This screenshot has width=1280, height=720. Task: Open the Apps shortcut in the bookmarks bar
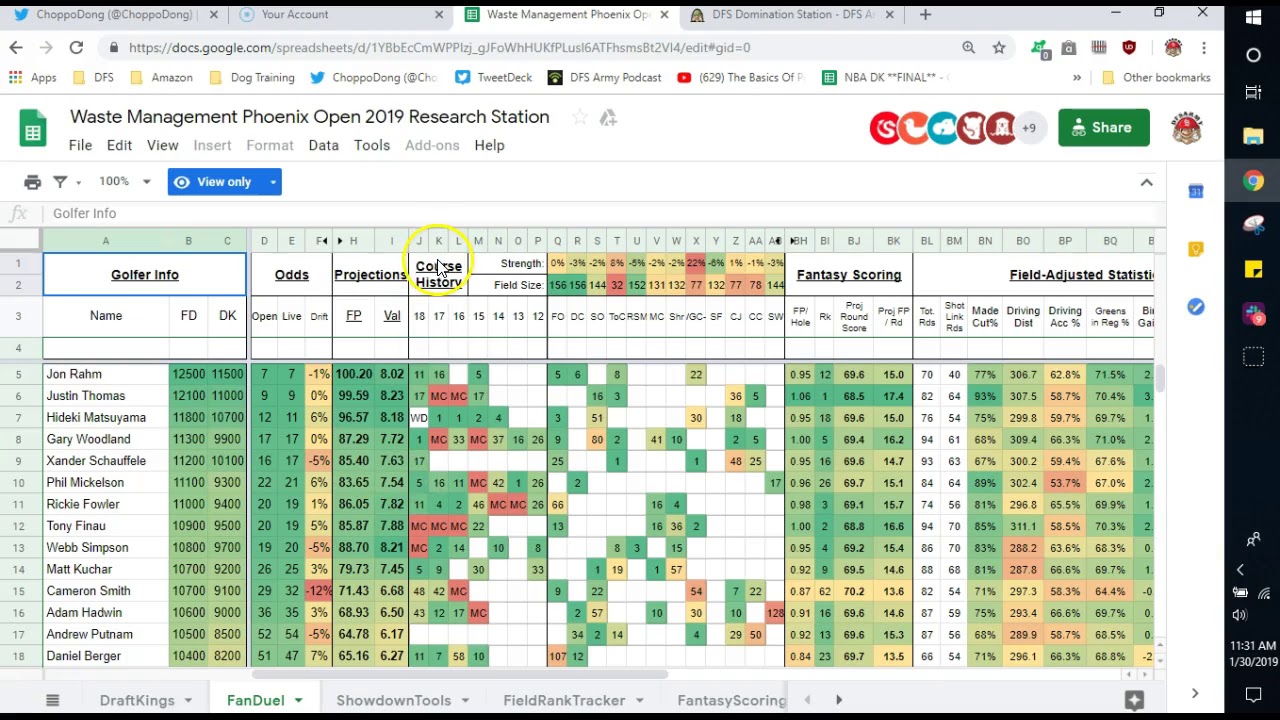point(32,77)
